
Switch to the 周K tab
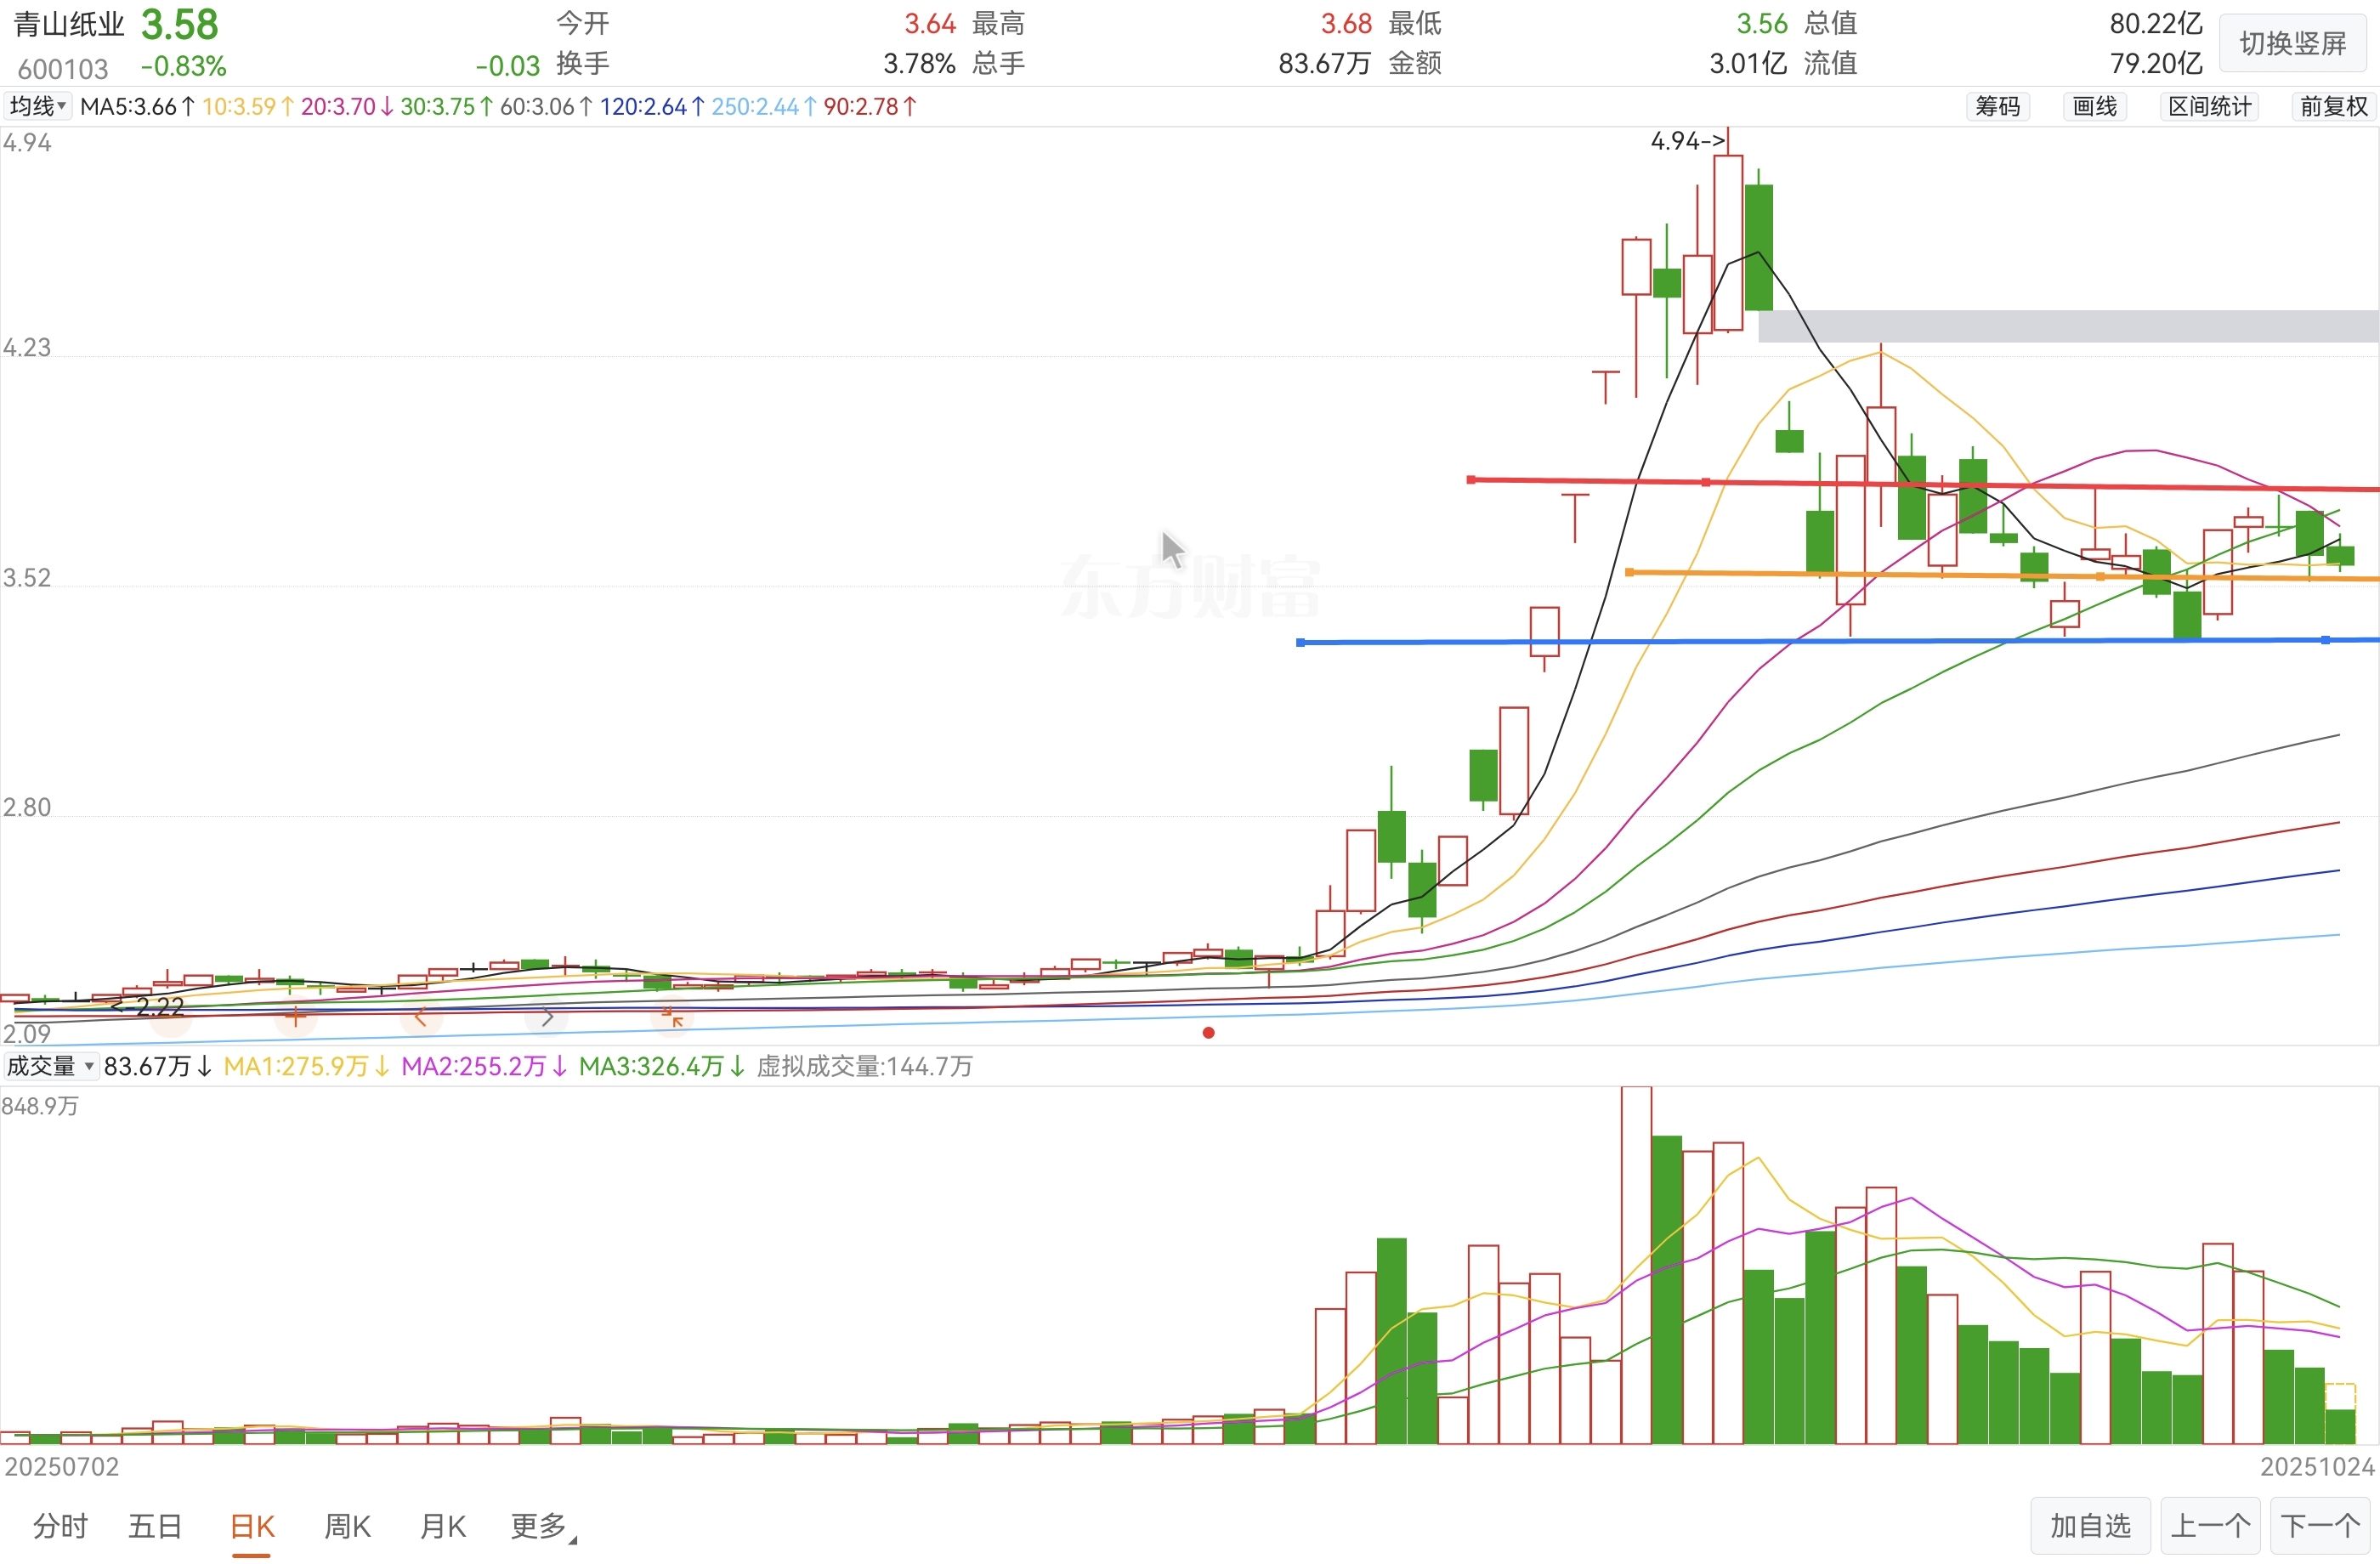click(x=347, y=1526)
